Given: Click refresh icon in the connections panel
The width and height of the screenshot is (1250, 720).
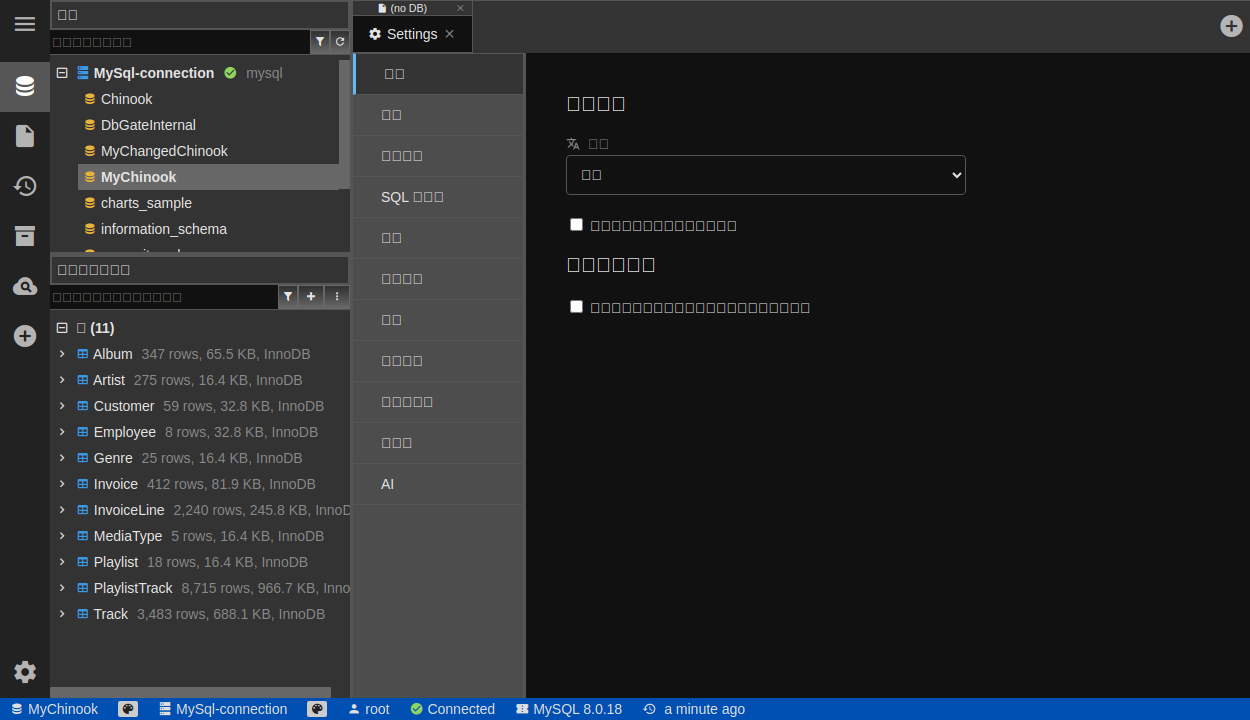Looking at the screenshot, I should pyautogui.click(x=340, y=42).
